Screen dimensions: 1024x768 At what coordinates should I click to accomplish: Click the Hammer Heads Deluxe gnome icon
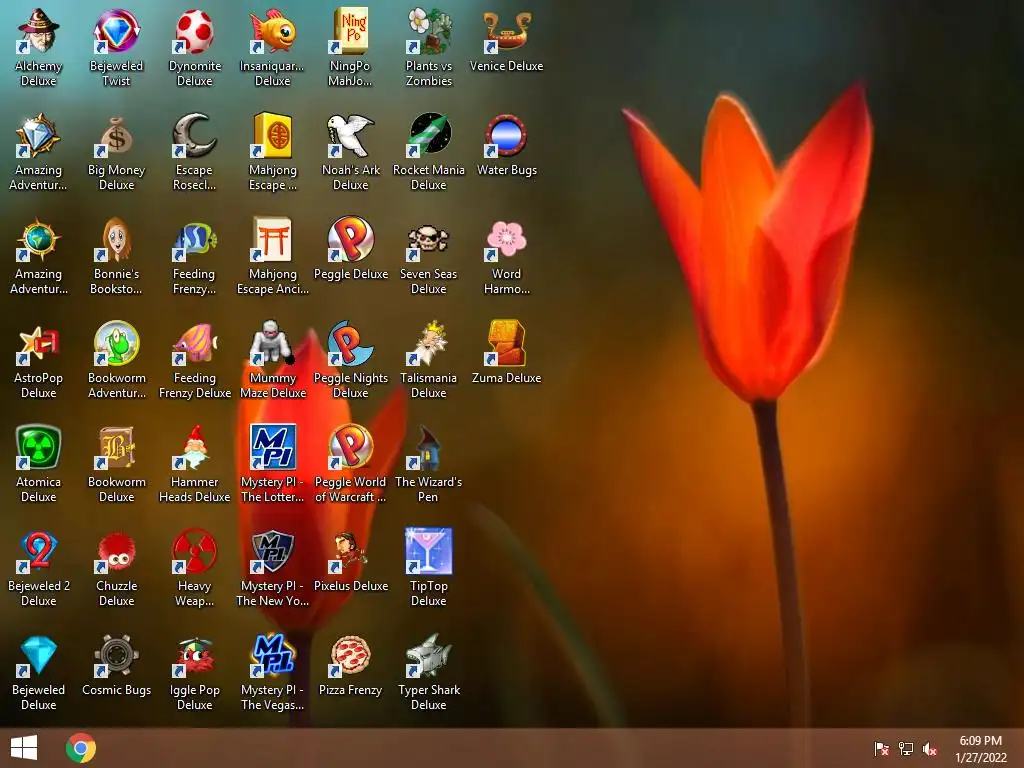click(195, 447)
